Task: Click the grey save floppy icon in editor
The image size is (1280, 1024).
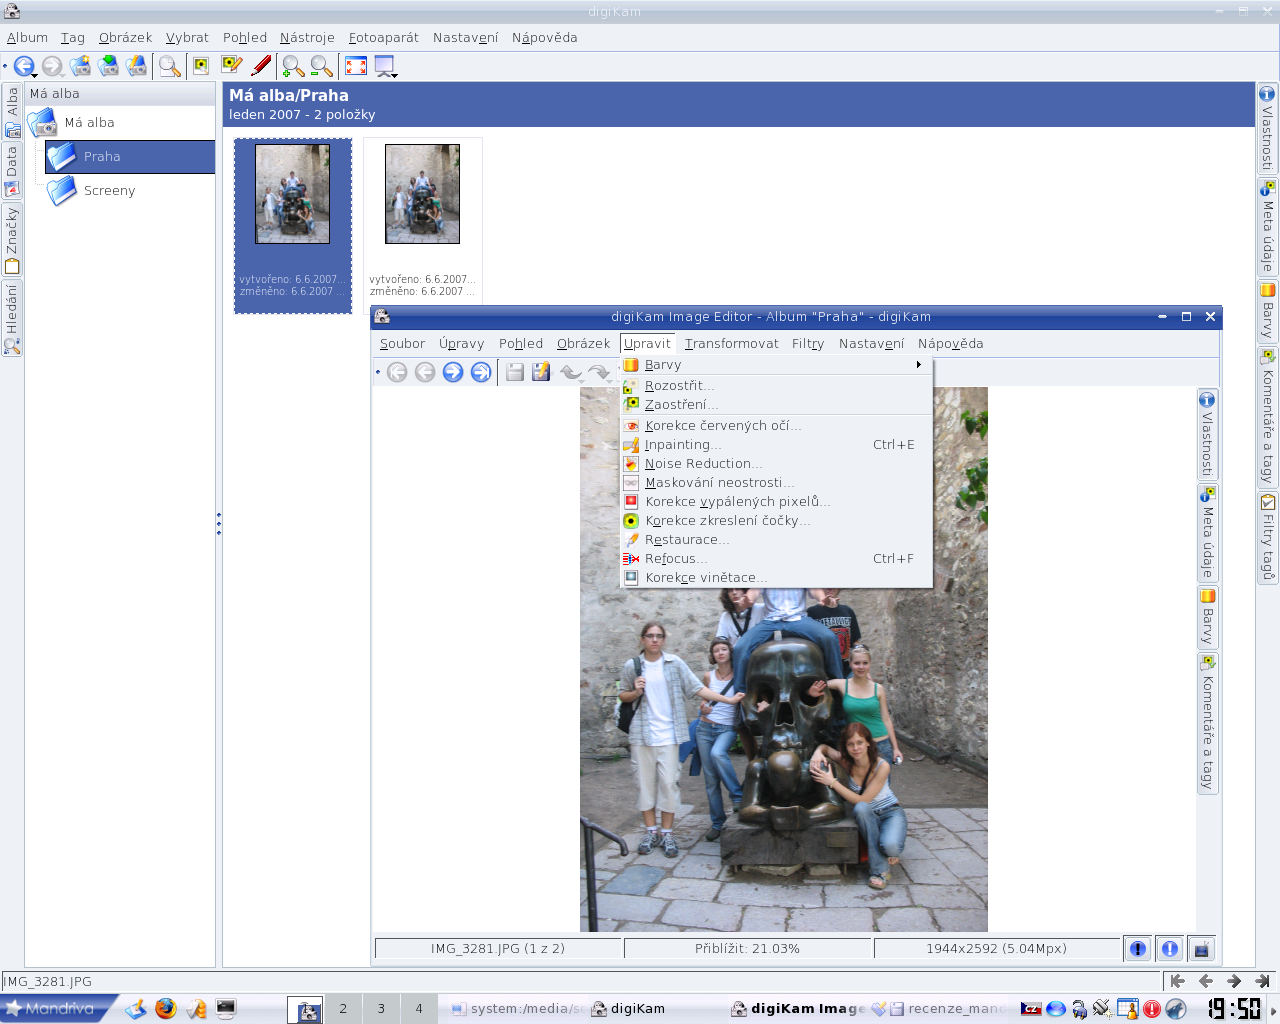Action: tap(514, 372)
